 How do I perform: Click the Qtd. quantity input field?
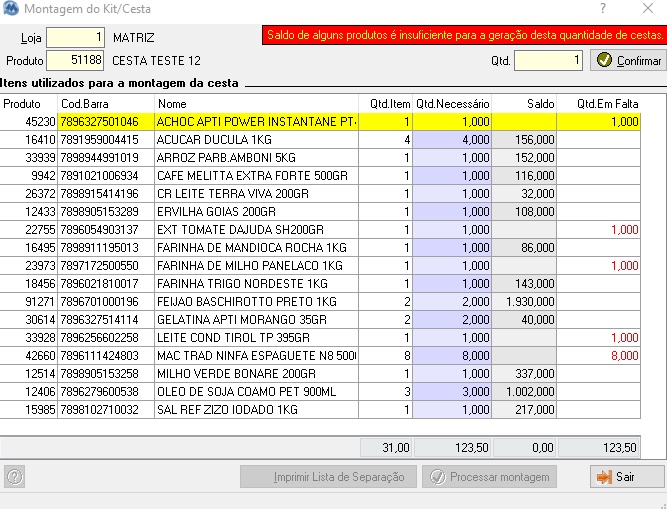tap(548, 60)
